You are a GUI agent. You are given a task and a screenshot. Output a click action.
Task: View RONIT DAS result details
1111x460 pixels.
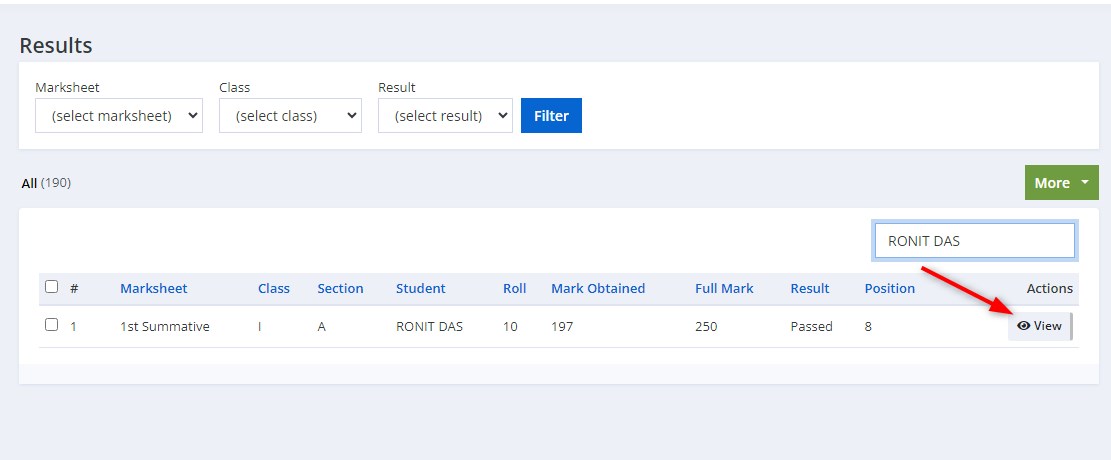pyautogui.click(x=1039, y=326)
